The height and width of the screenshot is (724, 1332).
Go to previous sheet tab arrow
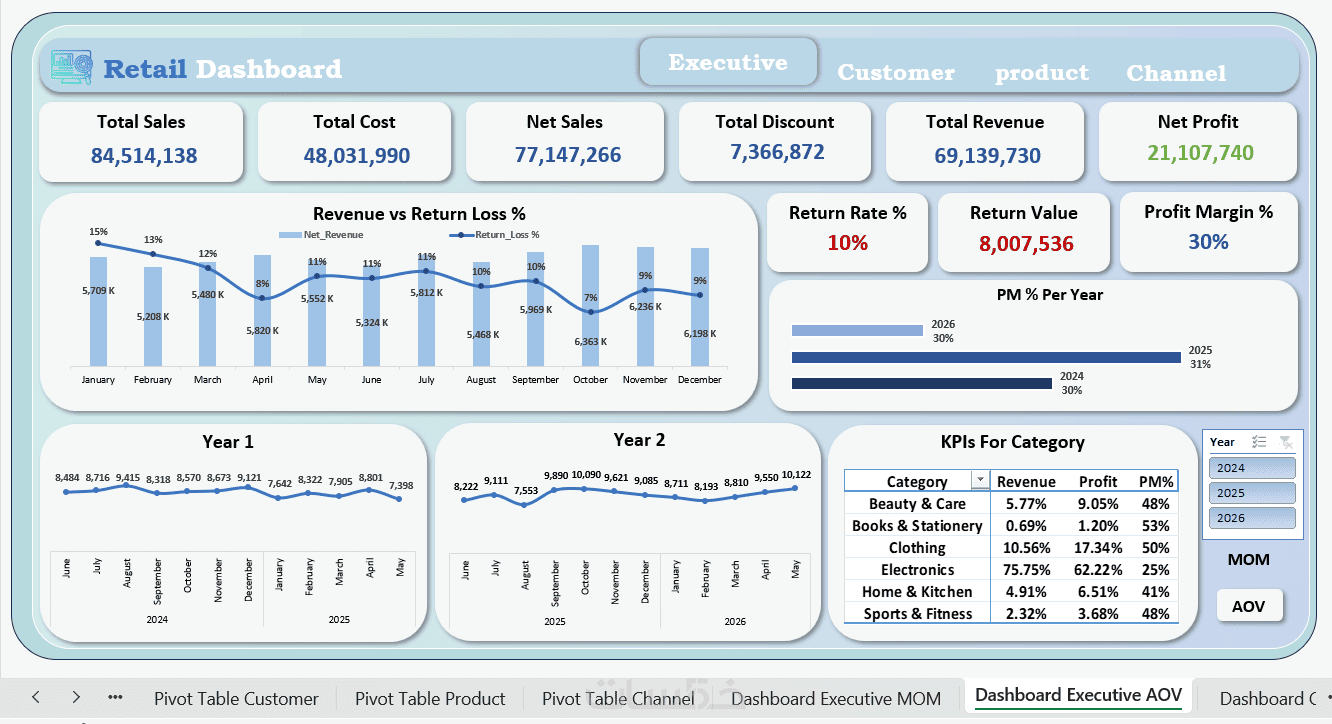coord(36,697)
